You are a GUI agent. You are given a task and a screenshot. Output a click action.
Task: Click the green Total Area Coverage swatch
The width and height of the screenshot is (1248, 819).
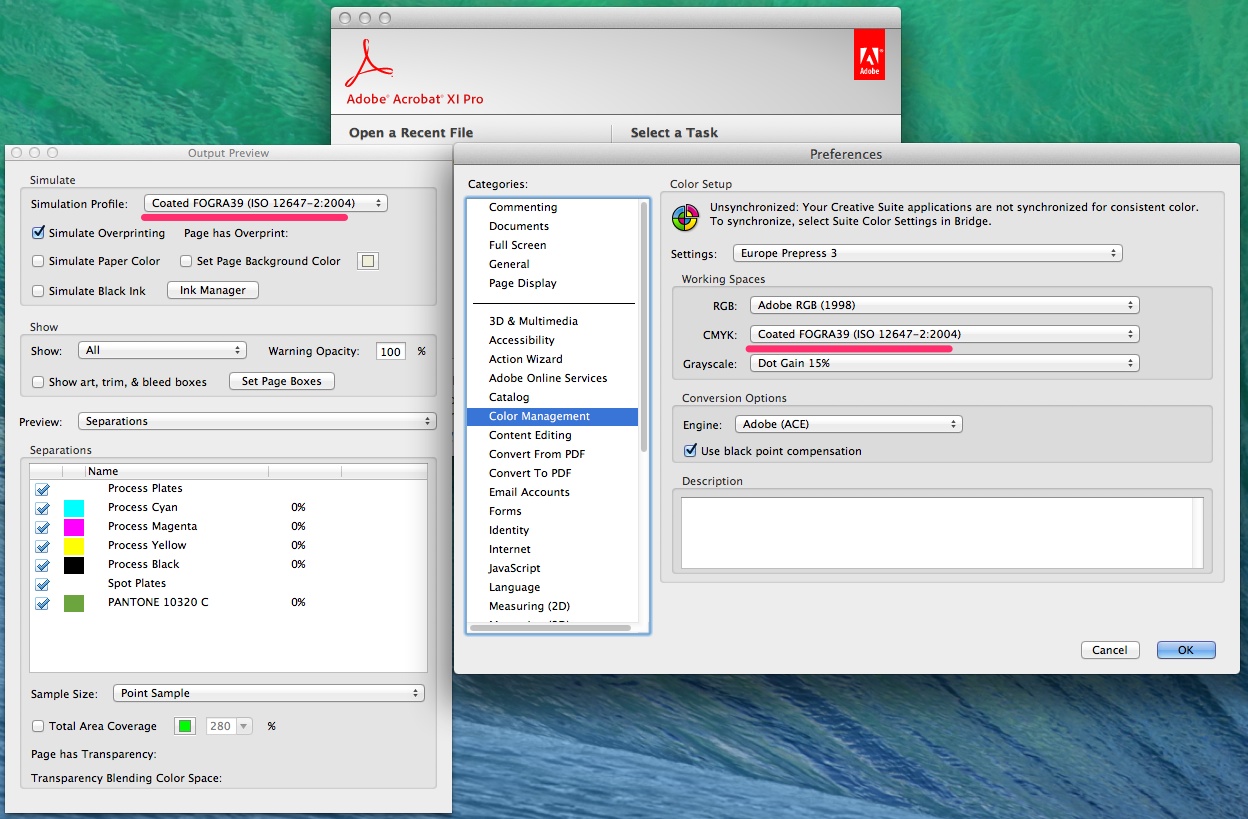click(184, 726)
